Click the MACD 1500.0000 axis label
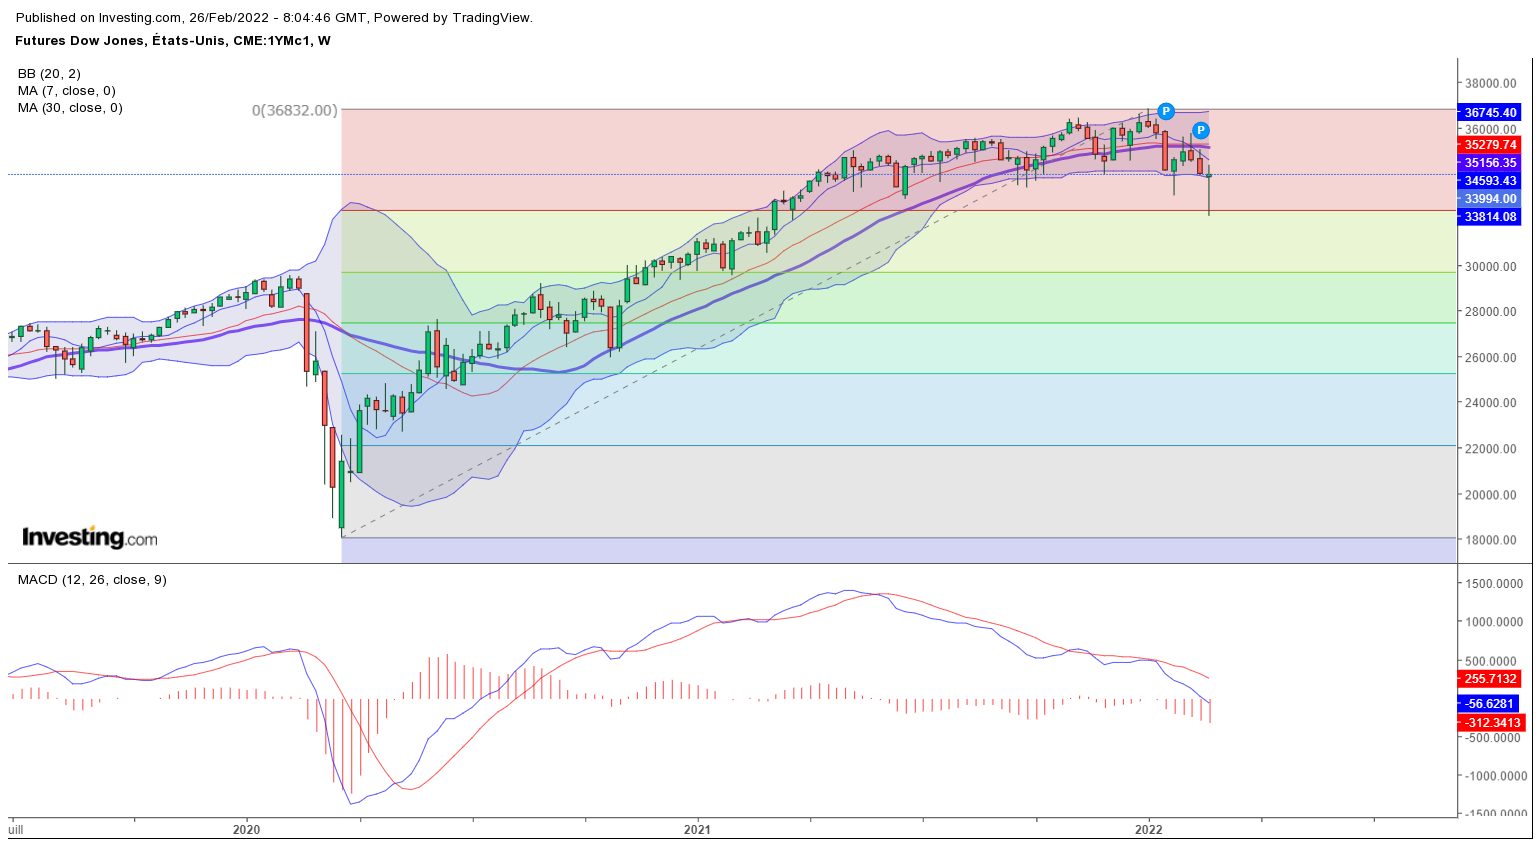Screen dimensions: 1540x844 point(1494,584)
